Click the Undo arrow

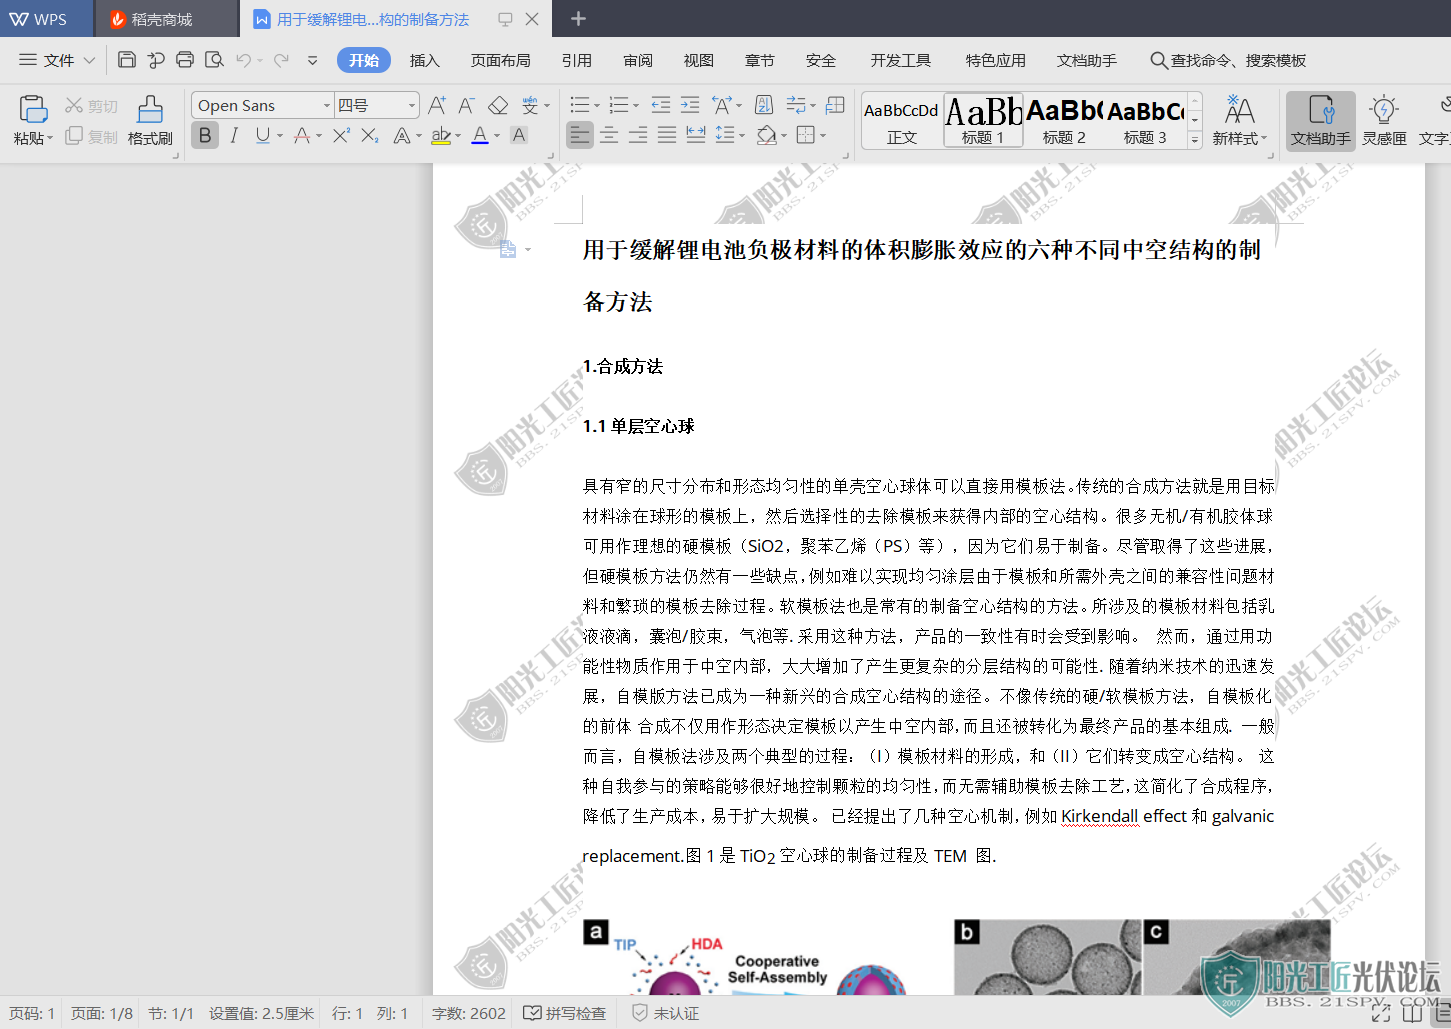pyautogui.click(x=243, y=60)
